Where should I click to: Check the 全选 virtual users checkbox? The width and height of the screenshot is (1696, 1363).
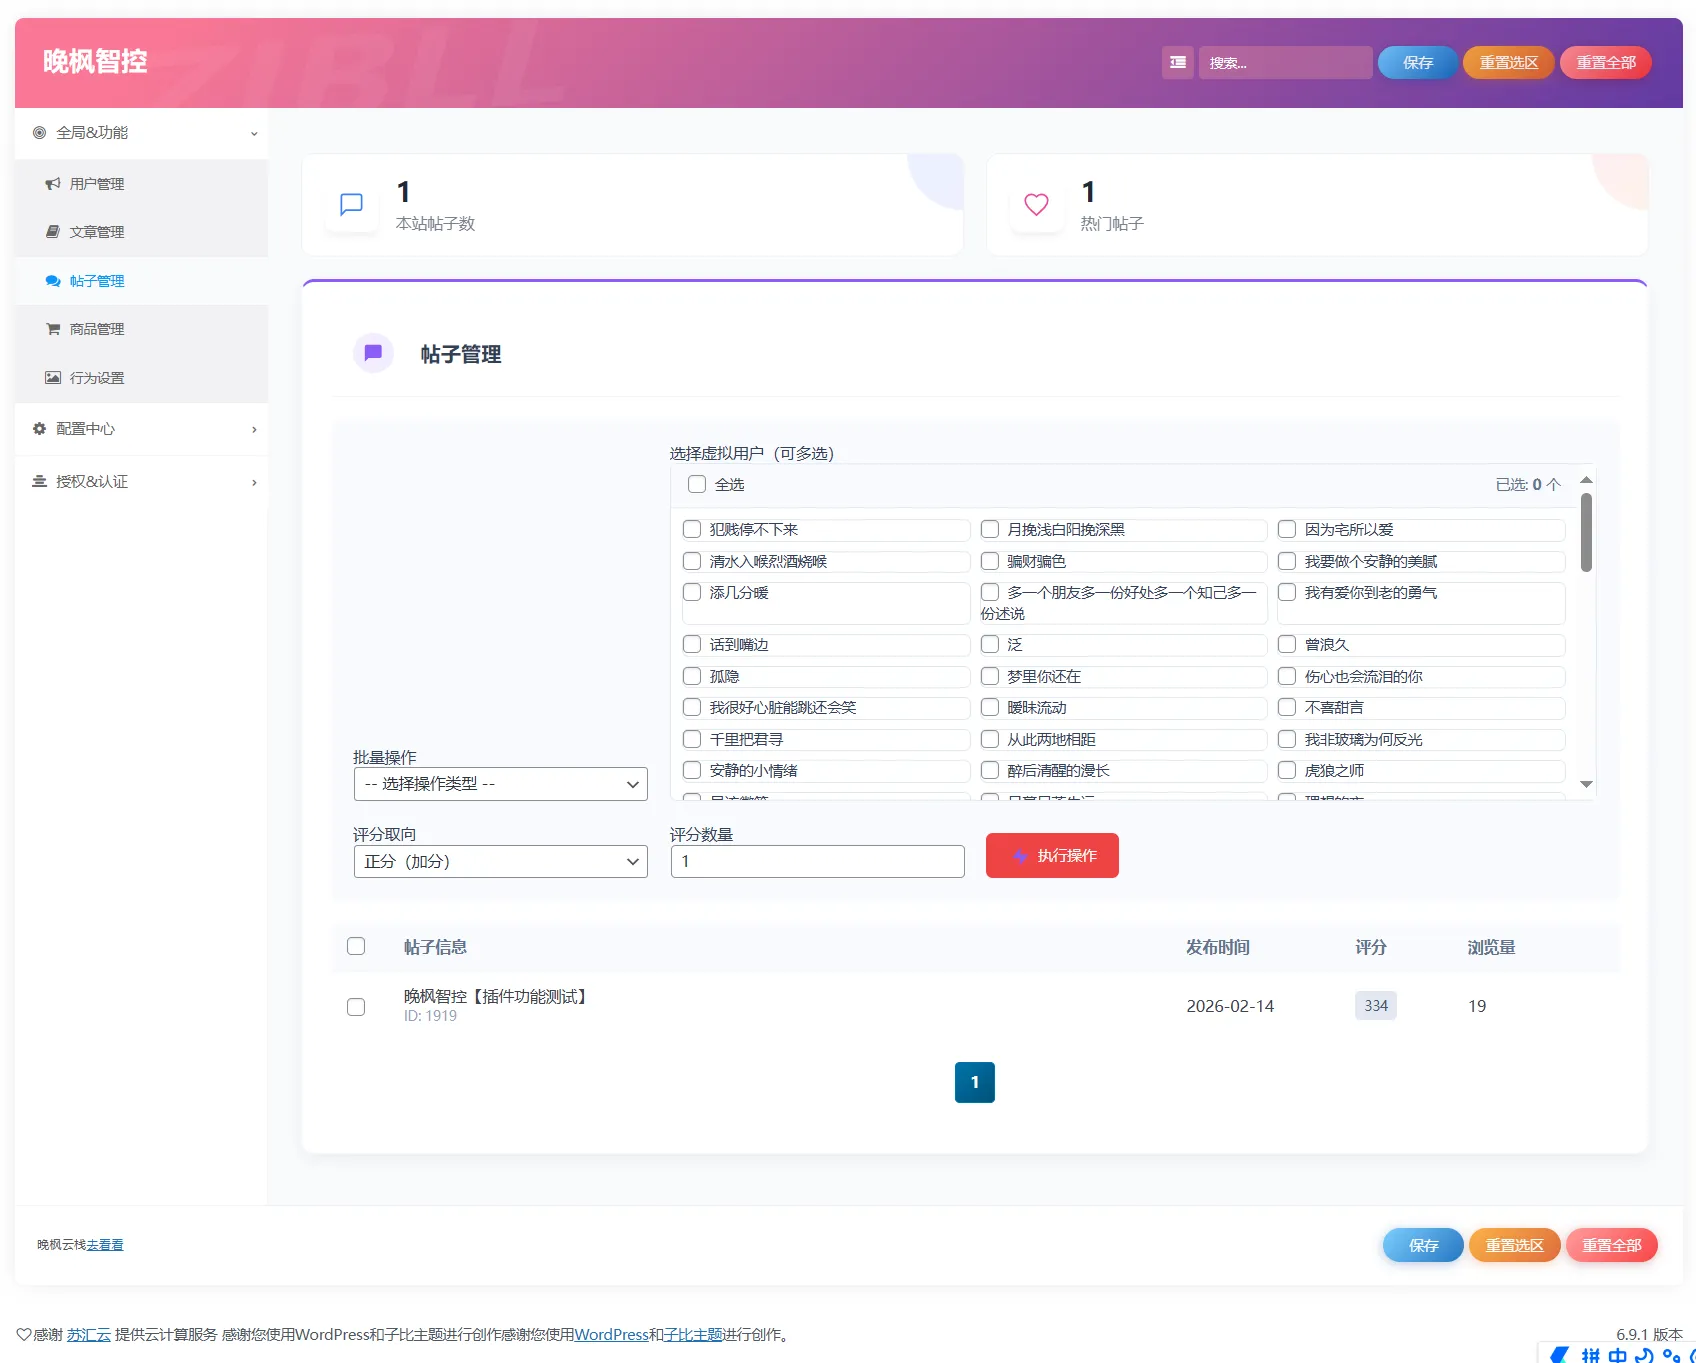[x=697, y=485]
